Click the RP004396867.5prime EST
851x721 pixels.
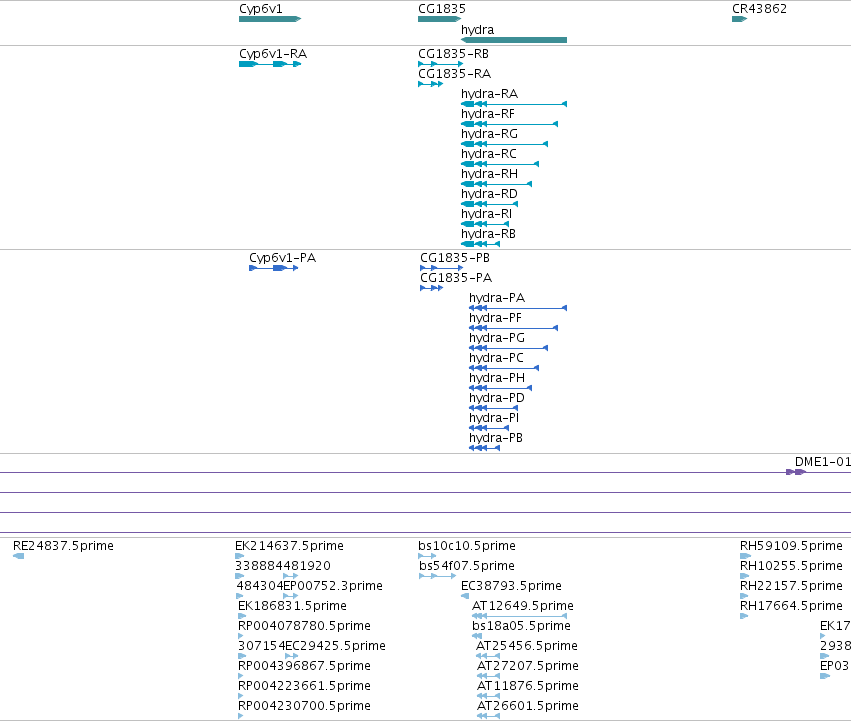point(240,676)
